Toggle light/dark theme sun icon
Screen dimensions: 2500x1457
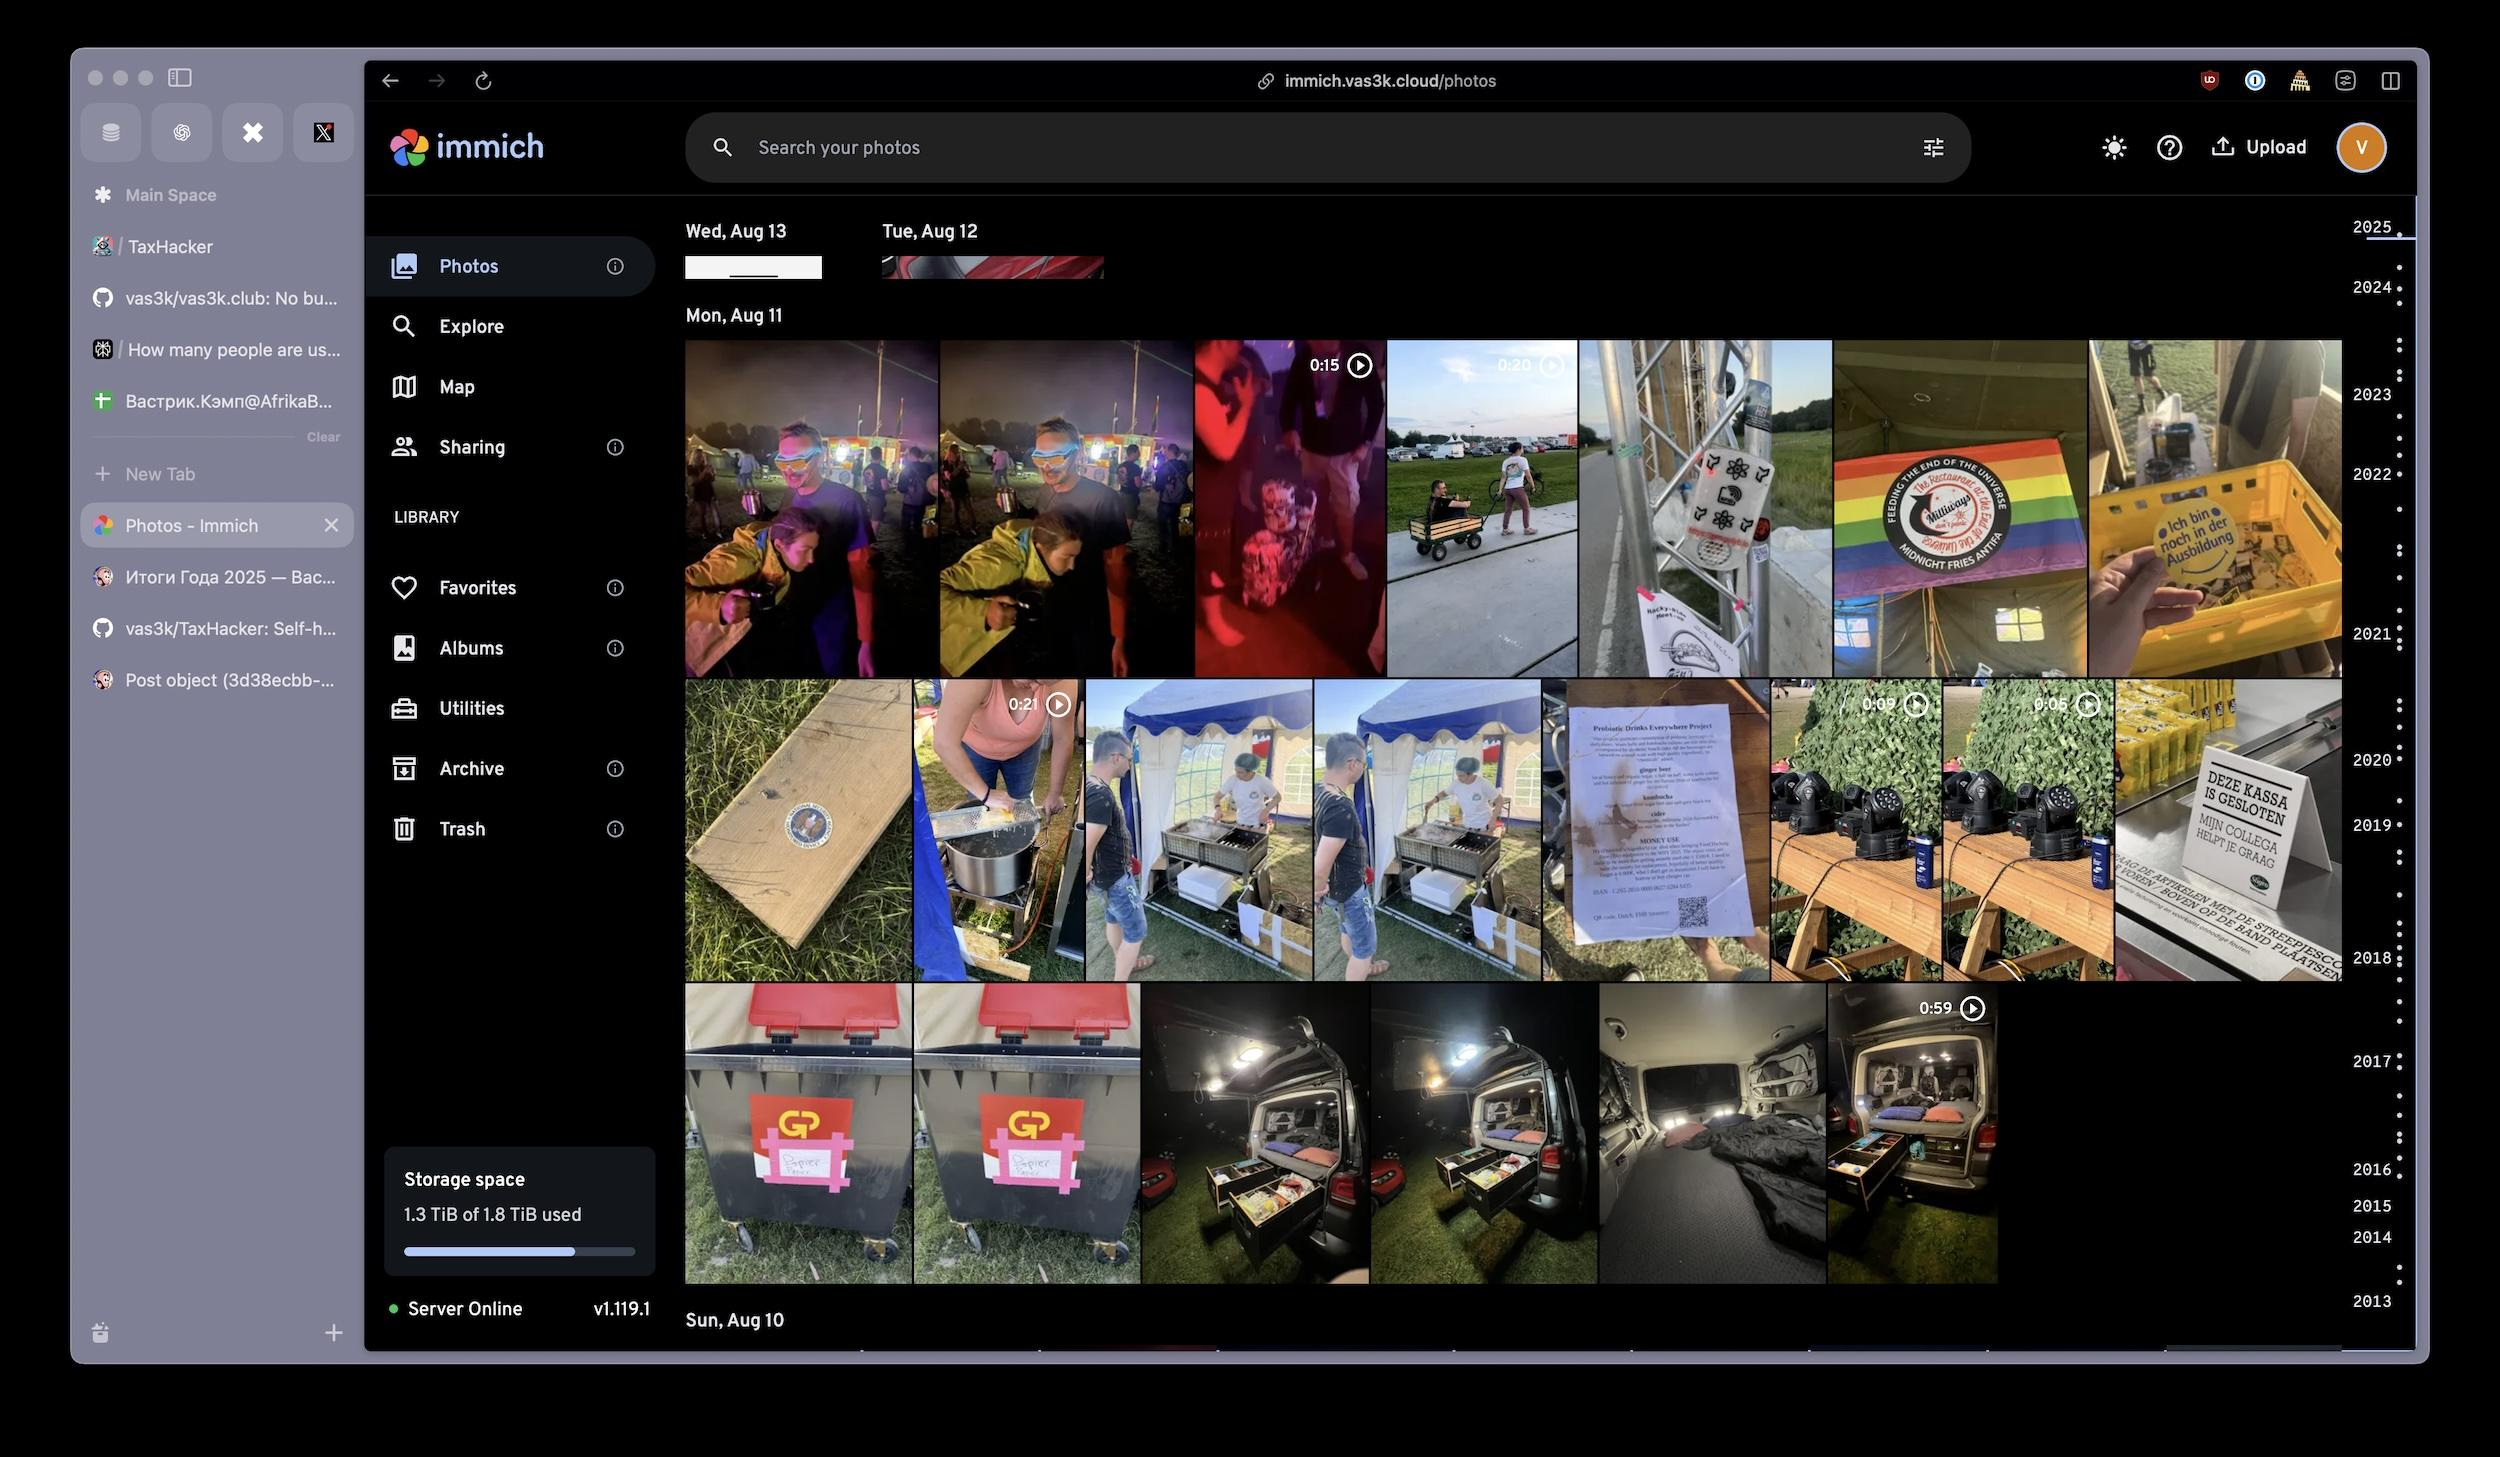(x=2113, y=148)
